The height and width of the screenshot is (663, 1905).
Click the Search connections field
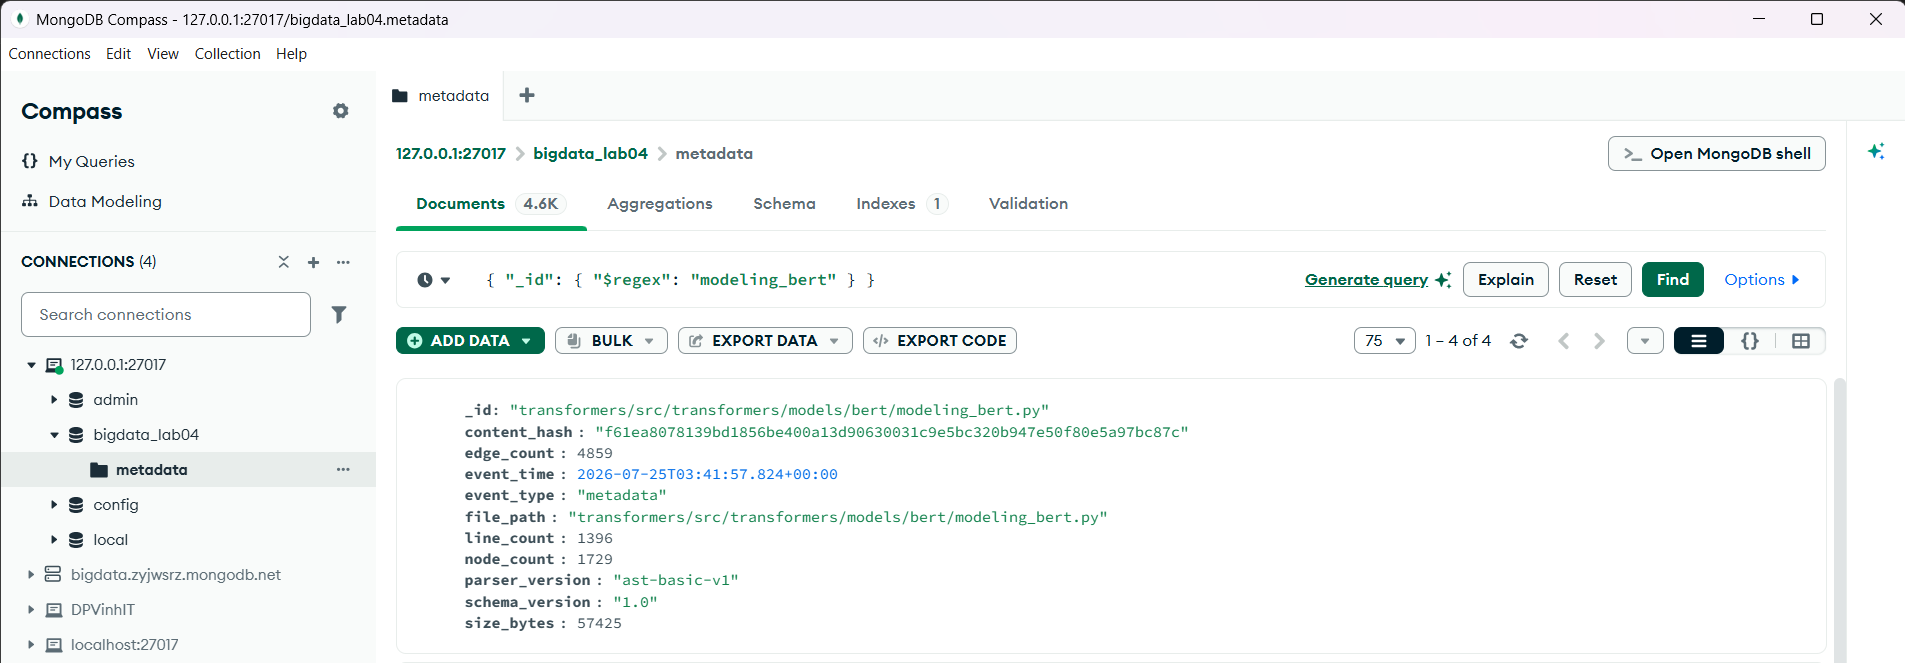[166, 314]
